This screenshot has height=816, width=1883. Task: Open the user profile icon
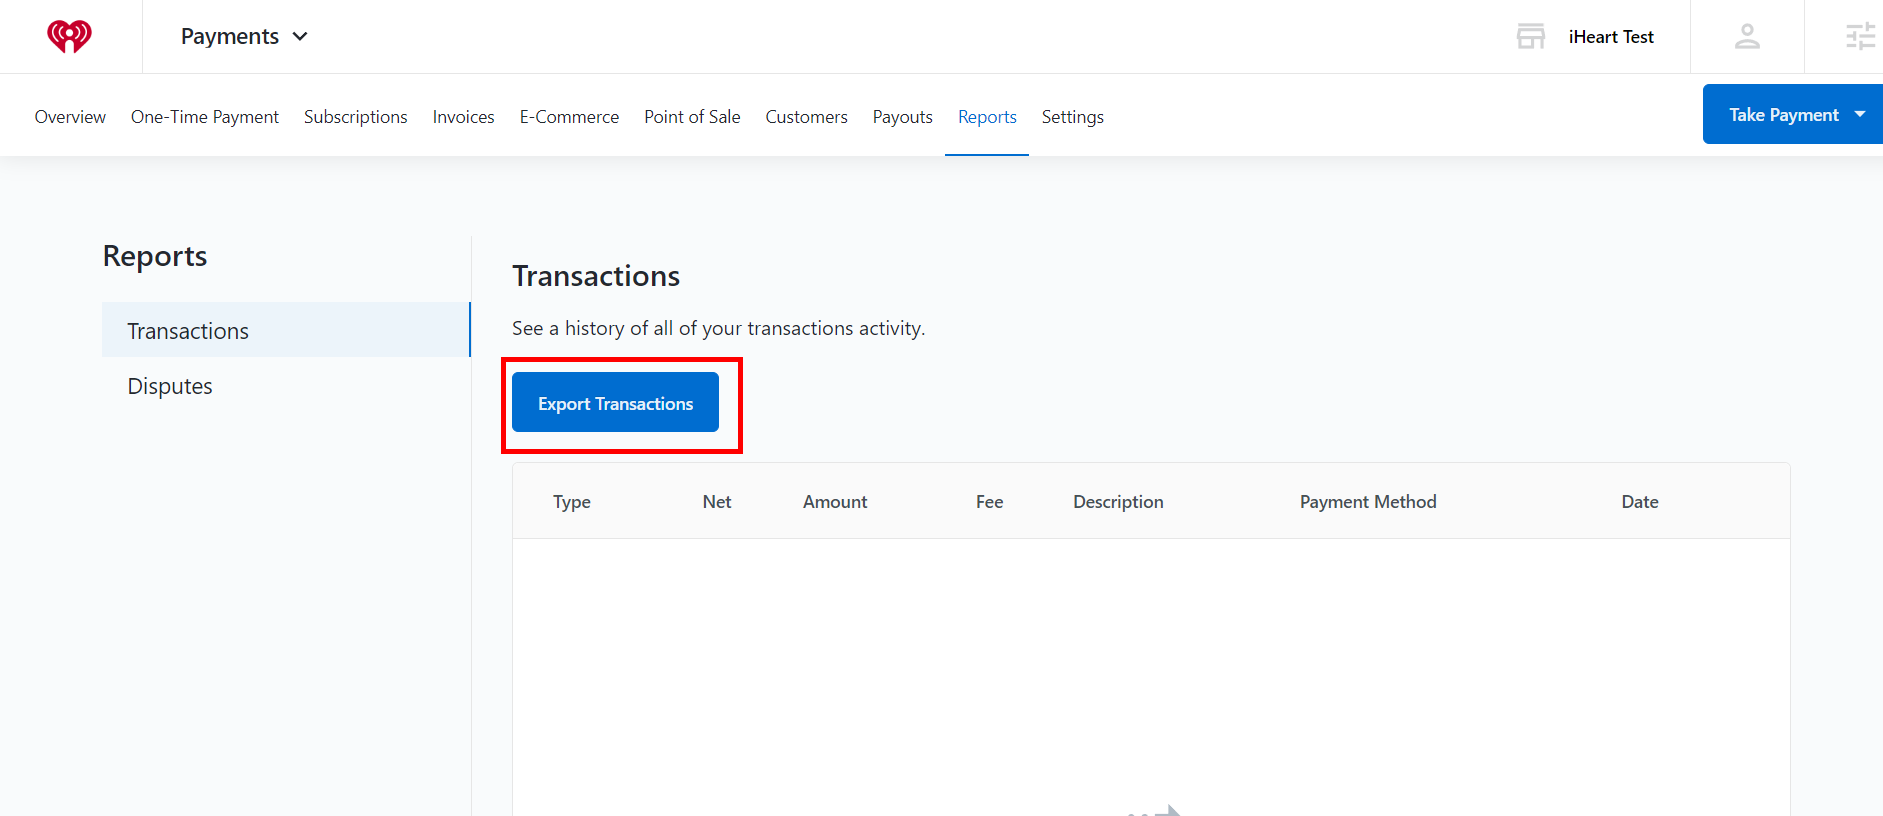(1747, 36)
